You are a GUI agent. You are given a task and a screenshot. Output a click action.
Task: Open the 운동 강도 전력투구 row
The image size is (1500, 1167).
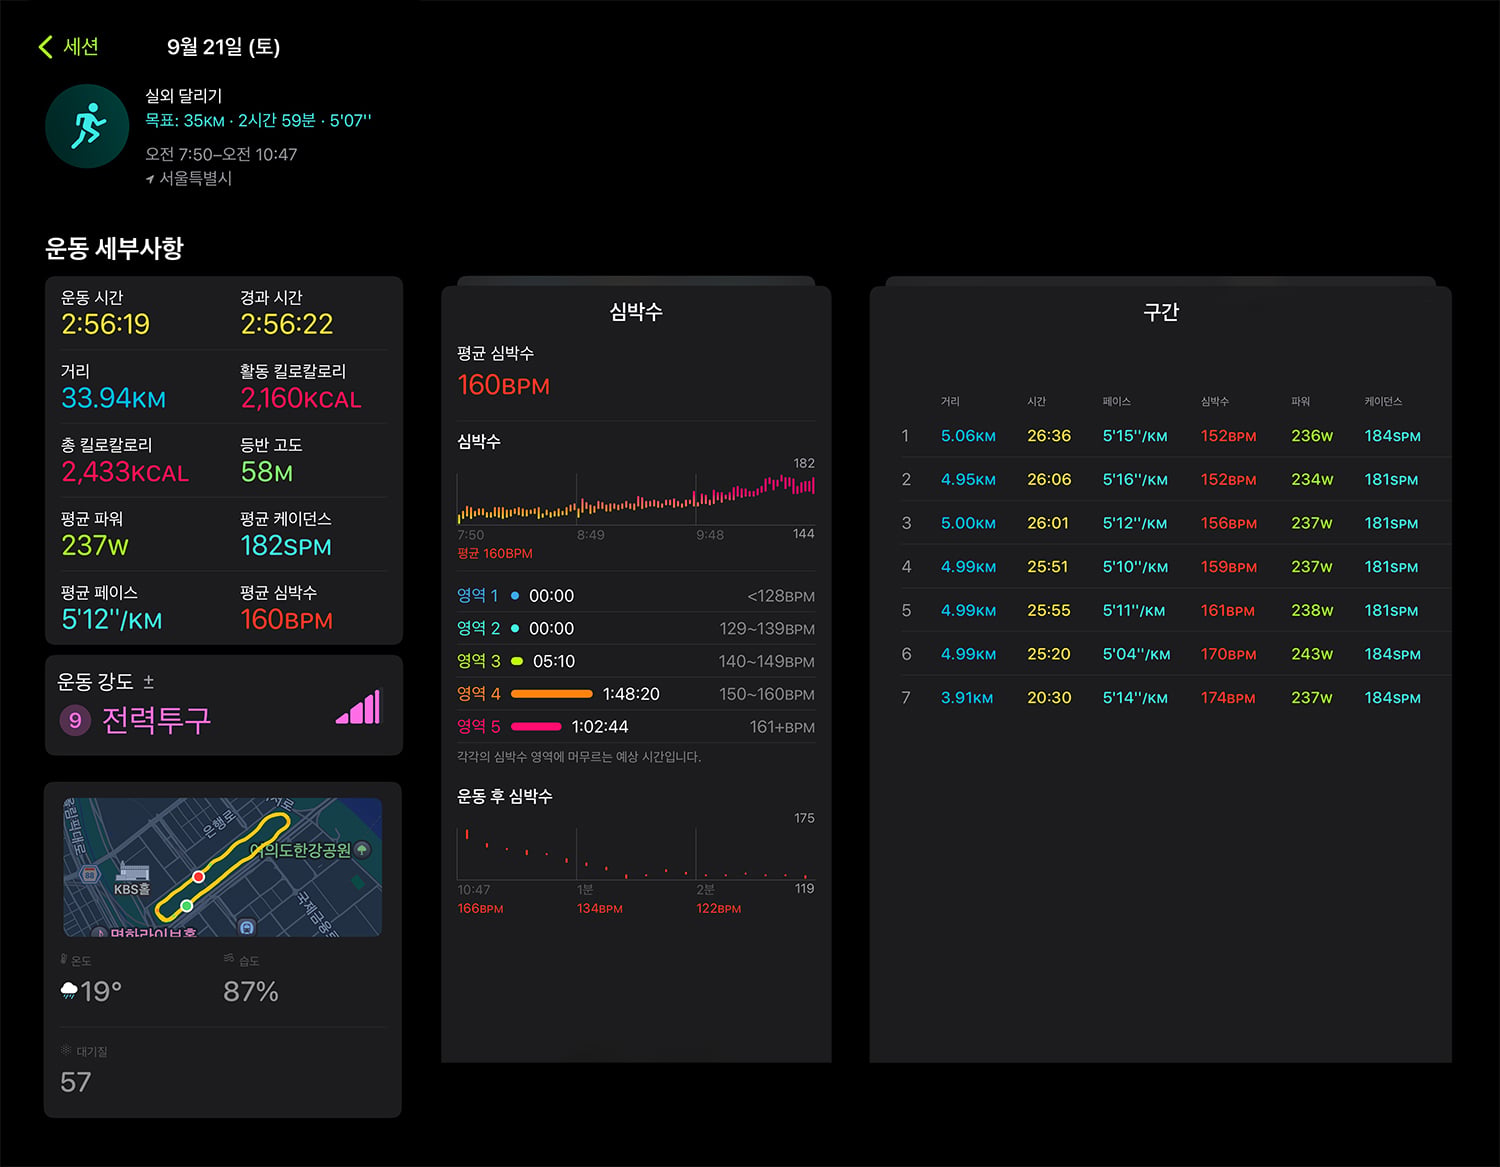point(224,705)
